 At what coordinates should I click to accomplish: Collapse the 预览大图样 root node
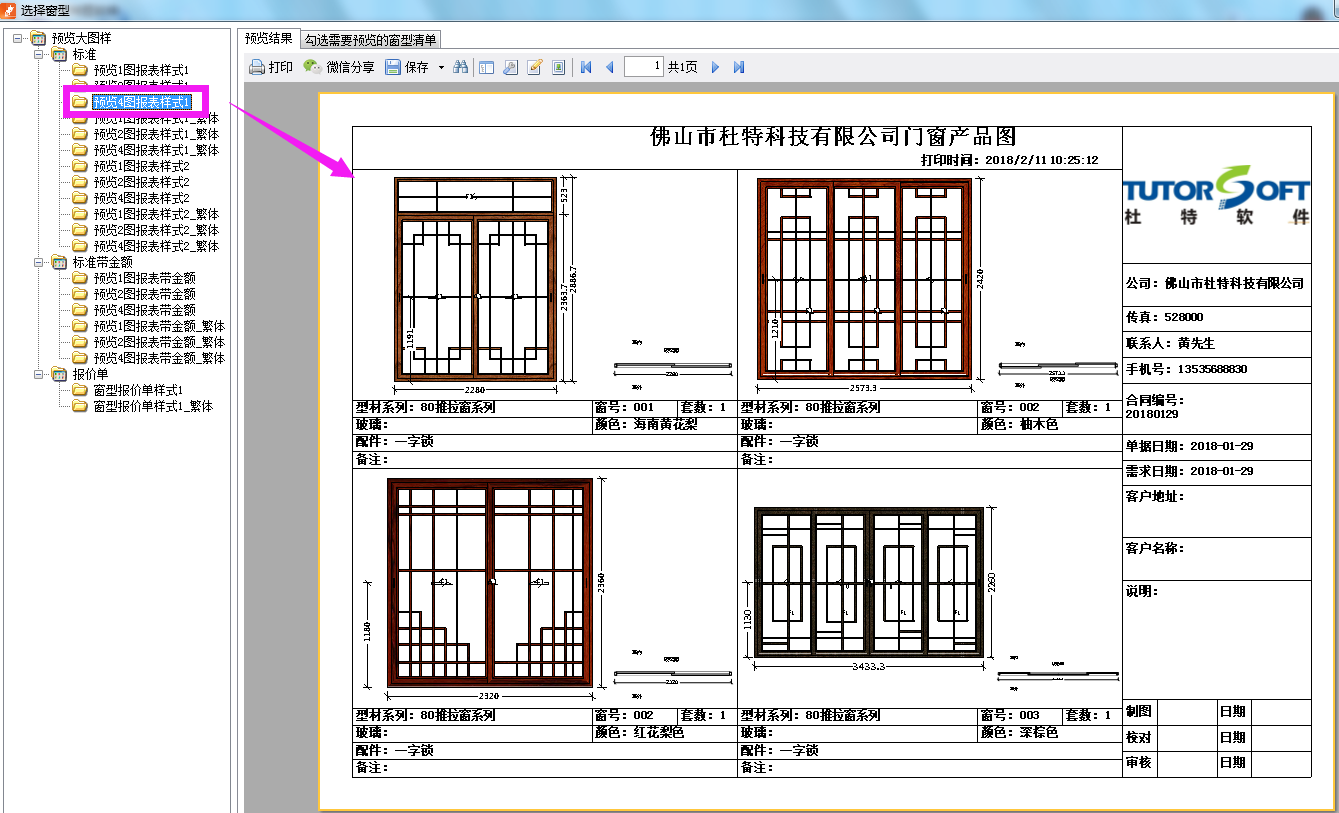(x=18, y=38)
